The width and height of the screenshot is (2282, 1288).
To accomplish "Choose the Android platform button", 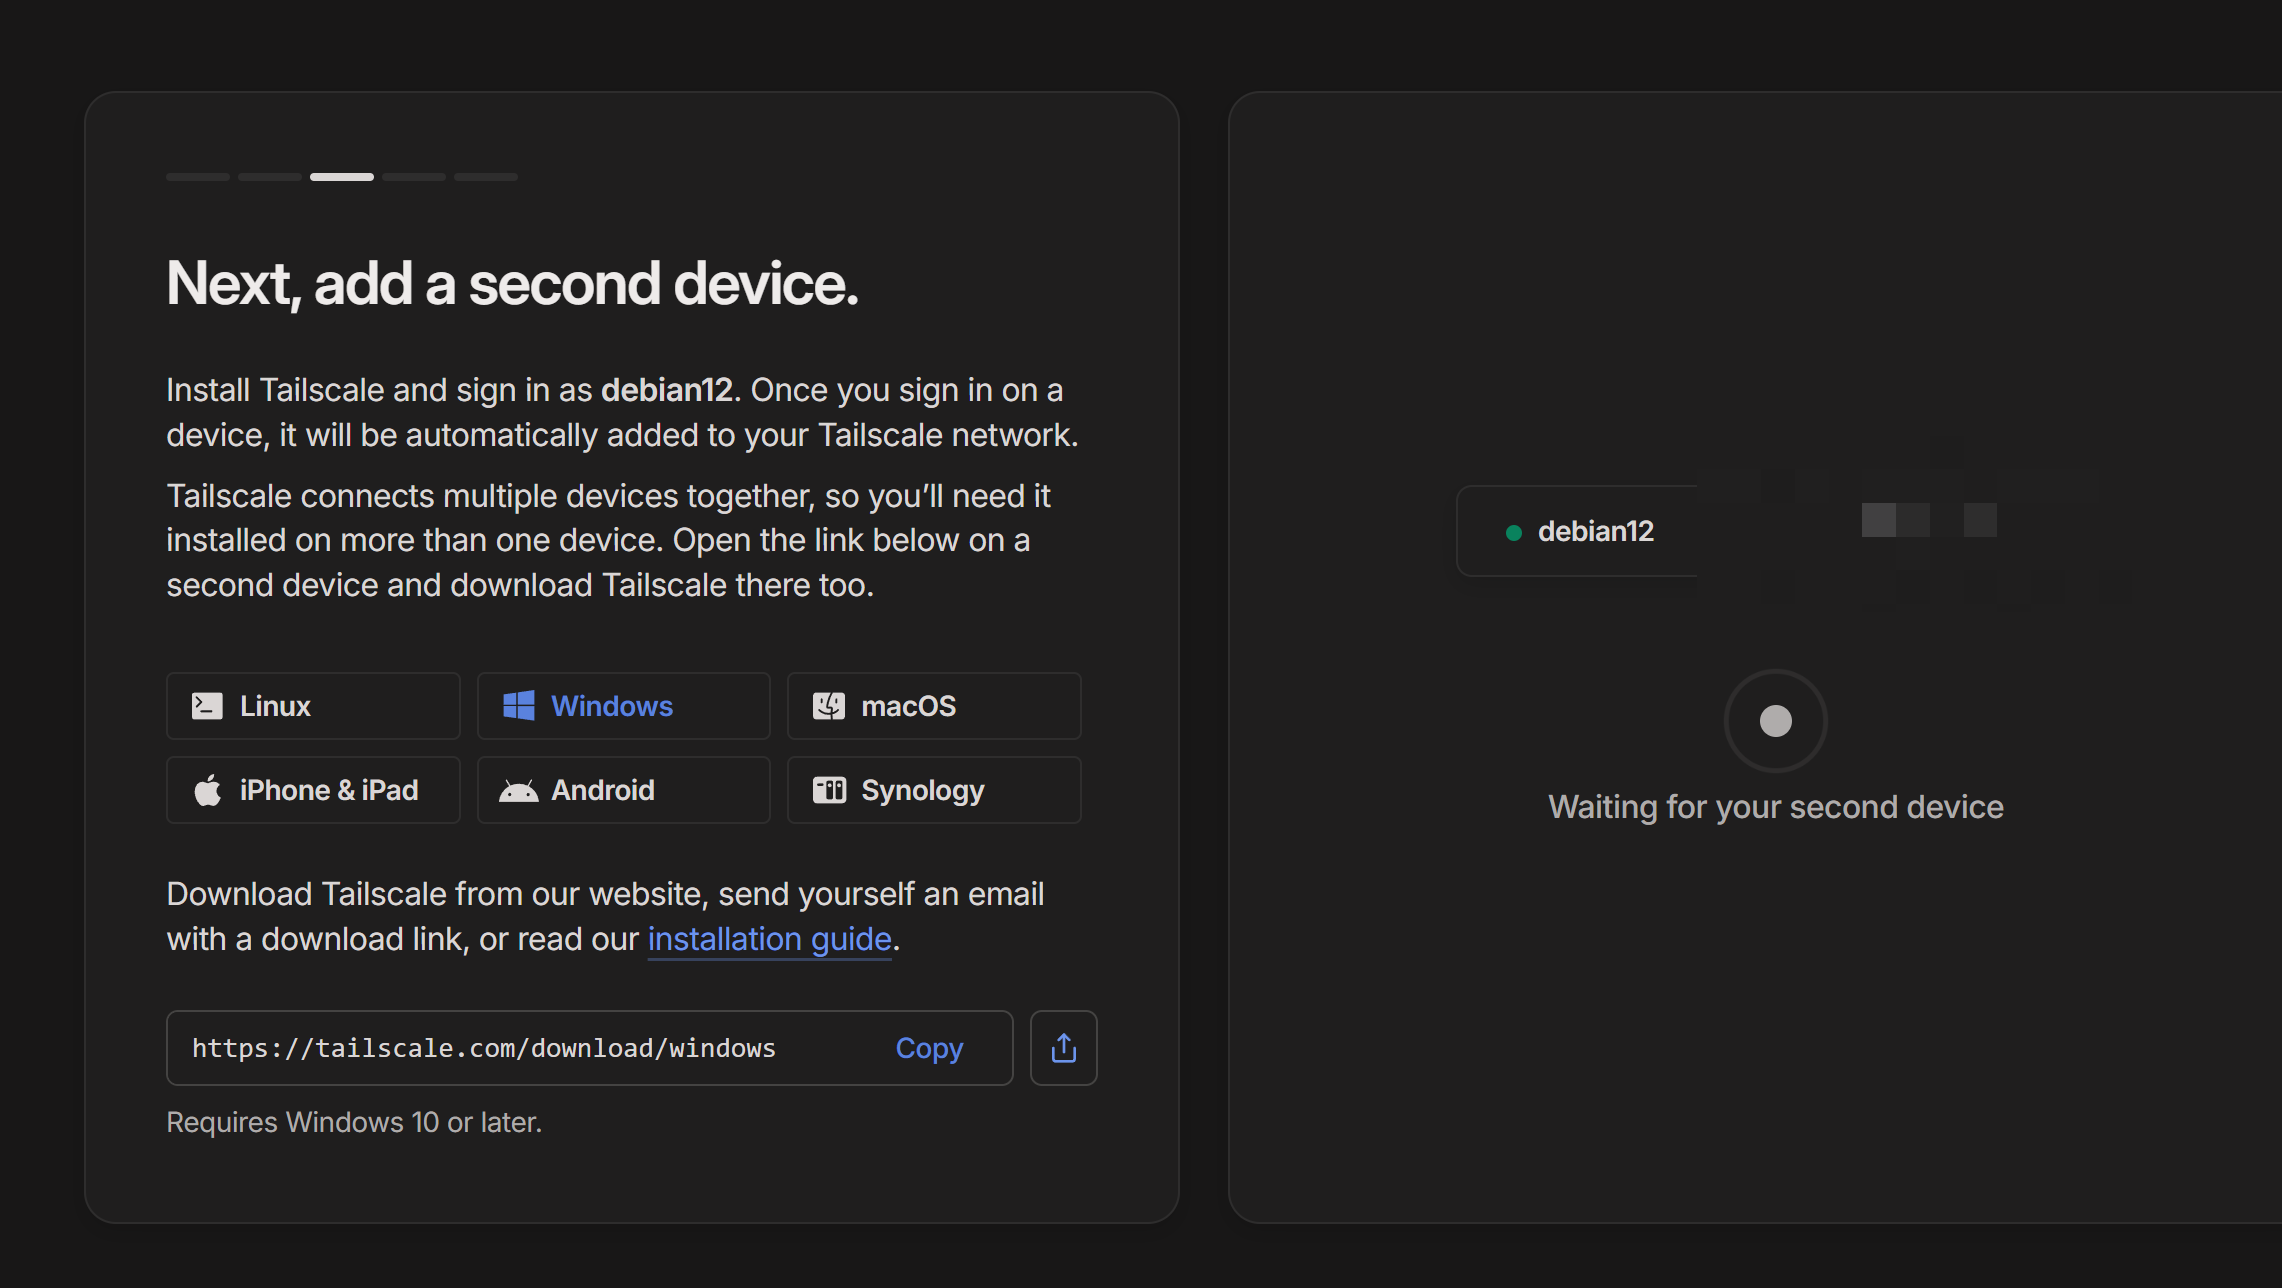I will pyautogui.click(x=623, y=790).
